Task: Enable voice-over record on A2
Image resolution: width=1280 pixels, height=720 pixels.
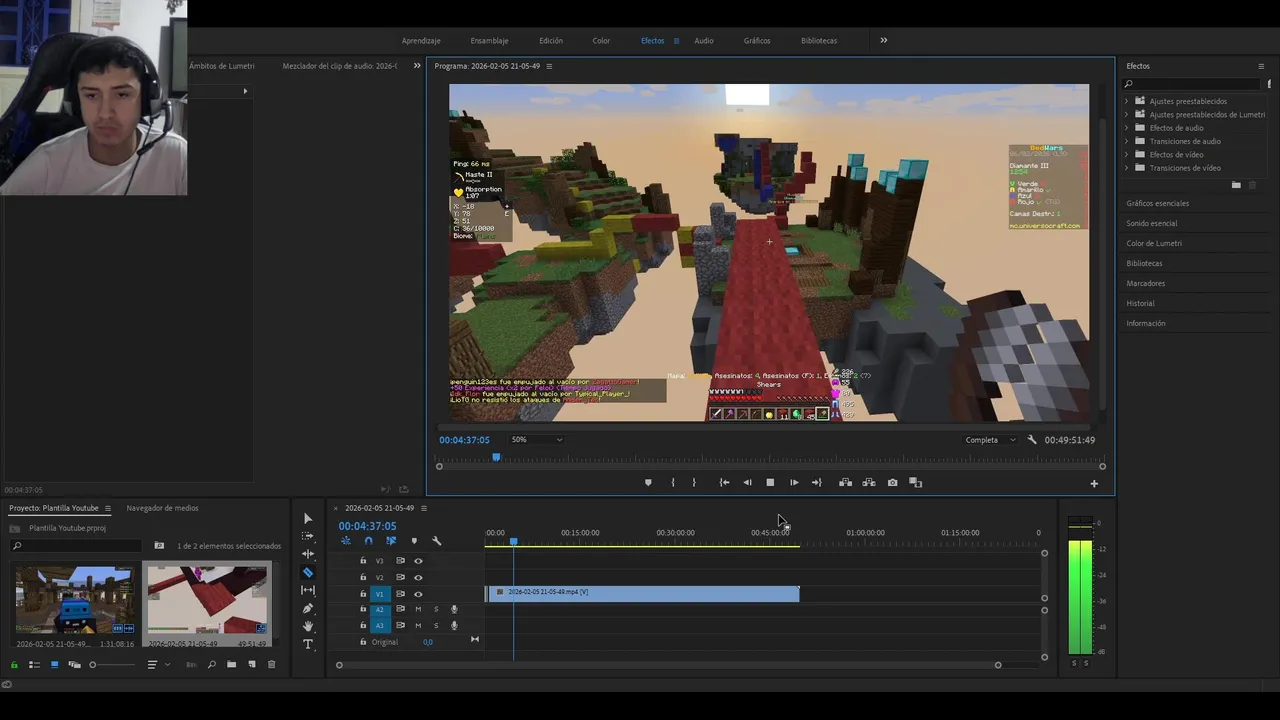Action: [454, 609]
